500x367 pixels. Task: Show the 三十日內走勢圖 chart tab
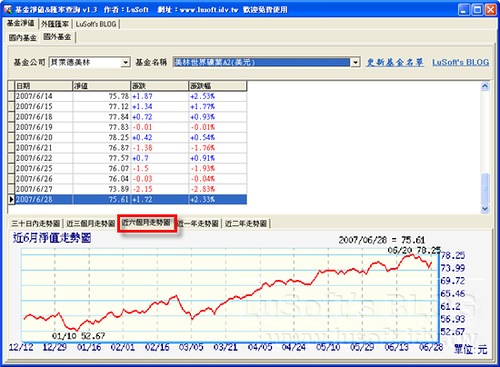[x=35, y=223]
